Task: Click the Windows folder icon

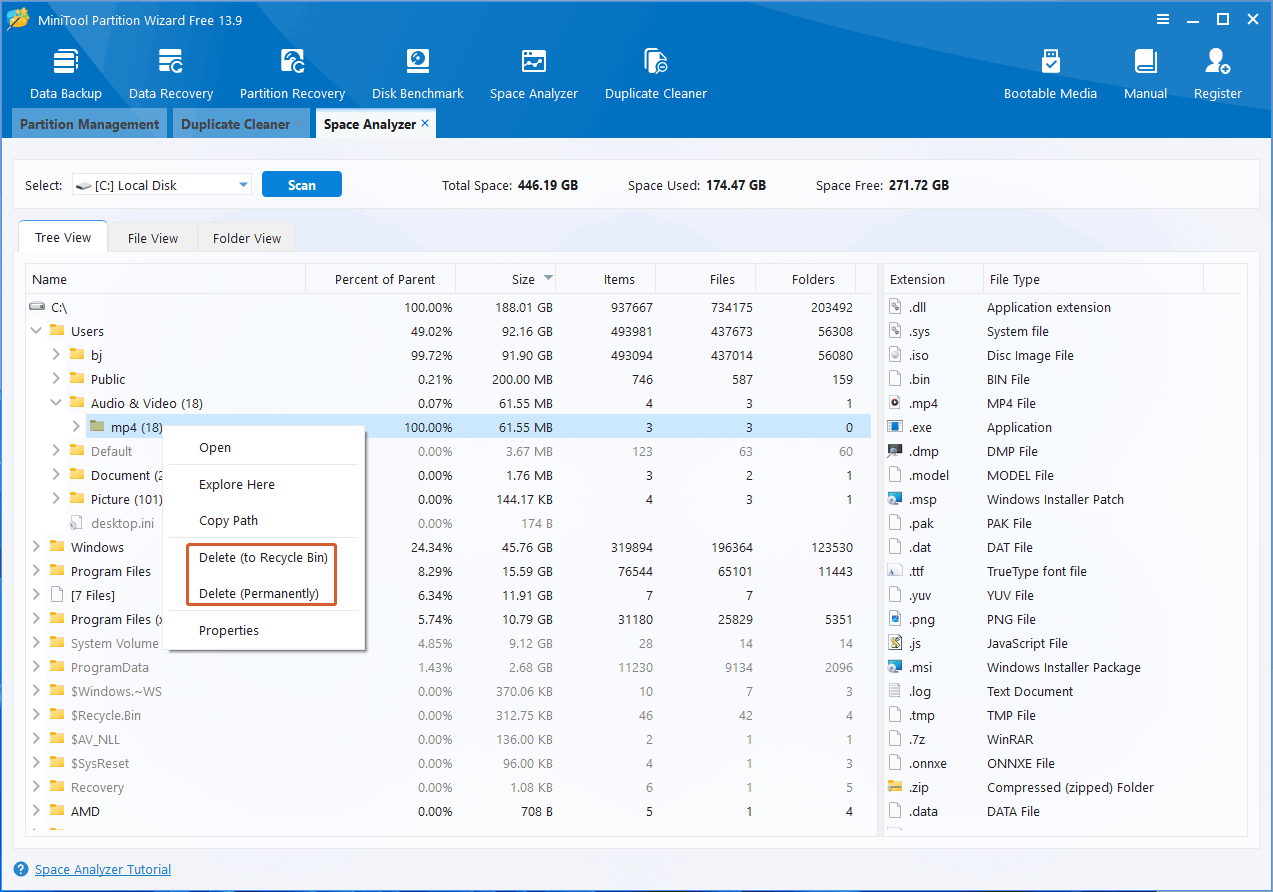Action: pos(57,547)
